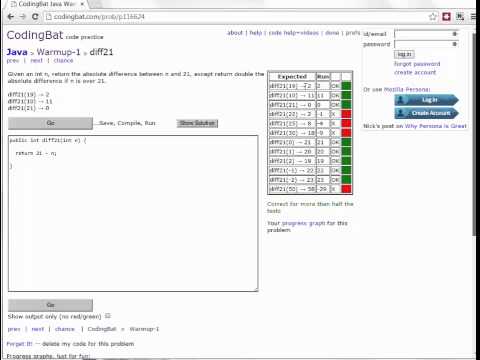
Task: Click green result square for diff21(19) row
Action: coord(346,86)
